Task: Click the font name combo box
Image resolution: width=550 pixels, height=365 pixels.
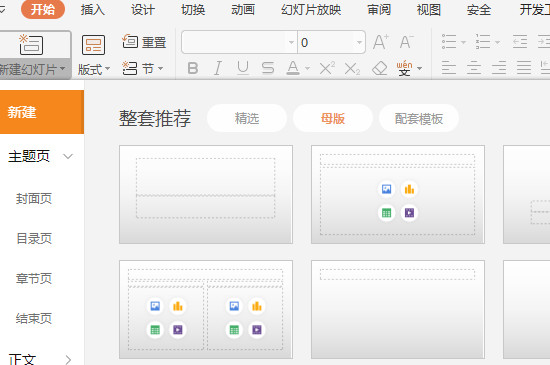Action: click(x=239, y=42)
